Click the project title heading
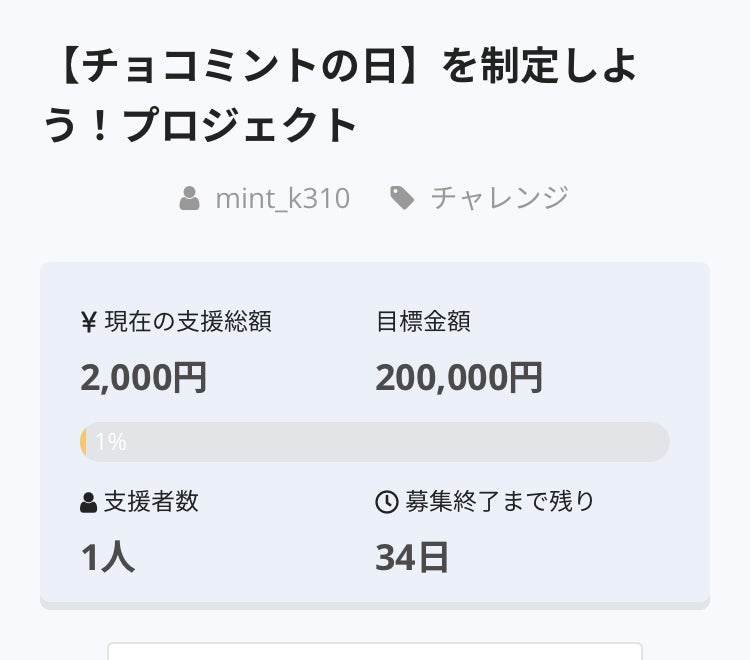750x660 pixels. click(x=340, y=96)
